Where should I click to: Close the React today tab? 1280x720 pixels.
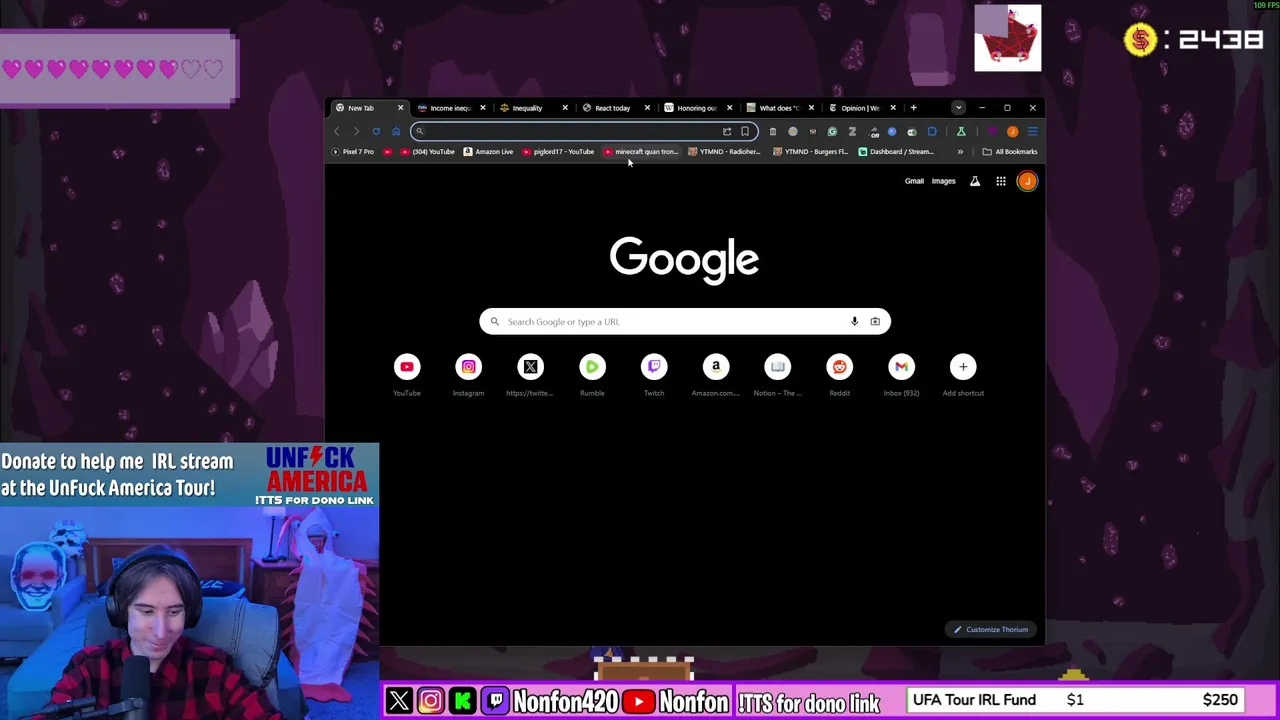tap(647, 108)
